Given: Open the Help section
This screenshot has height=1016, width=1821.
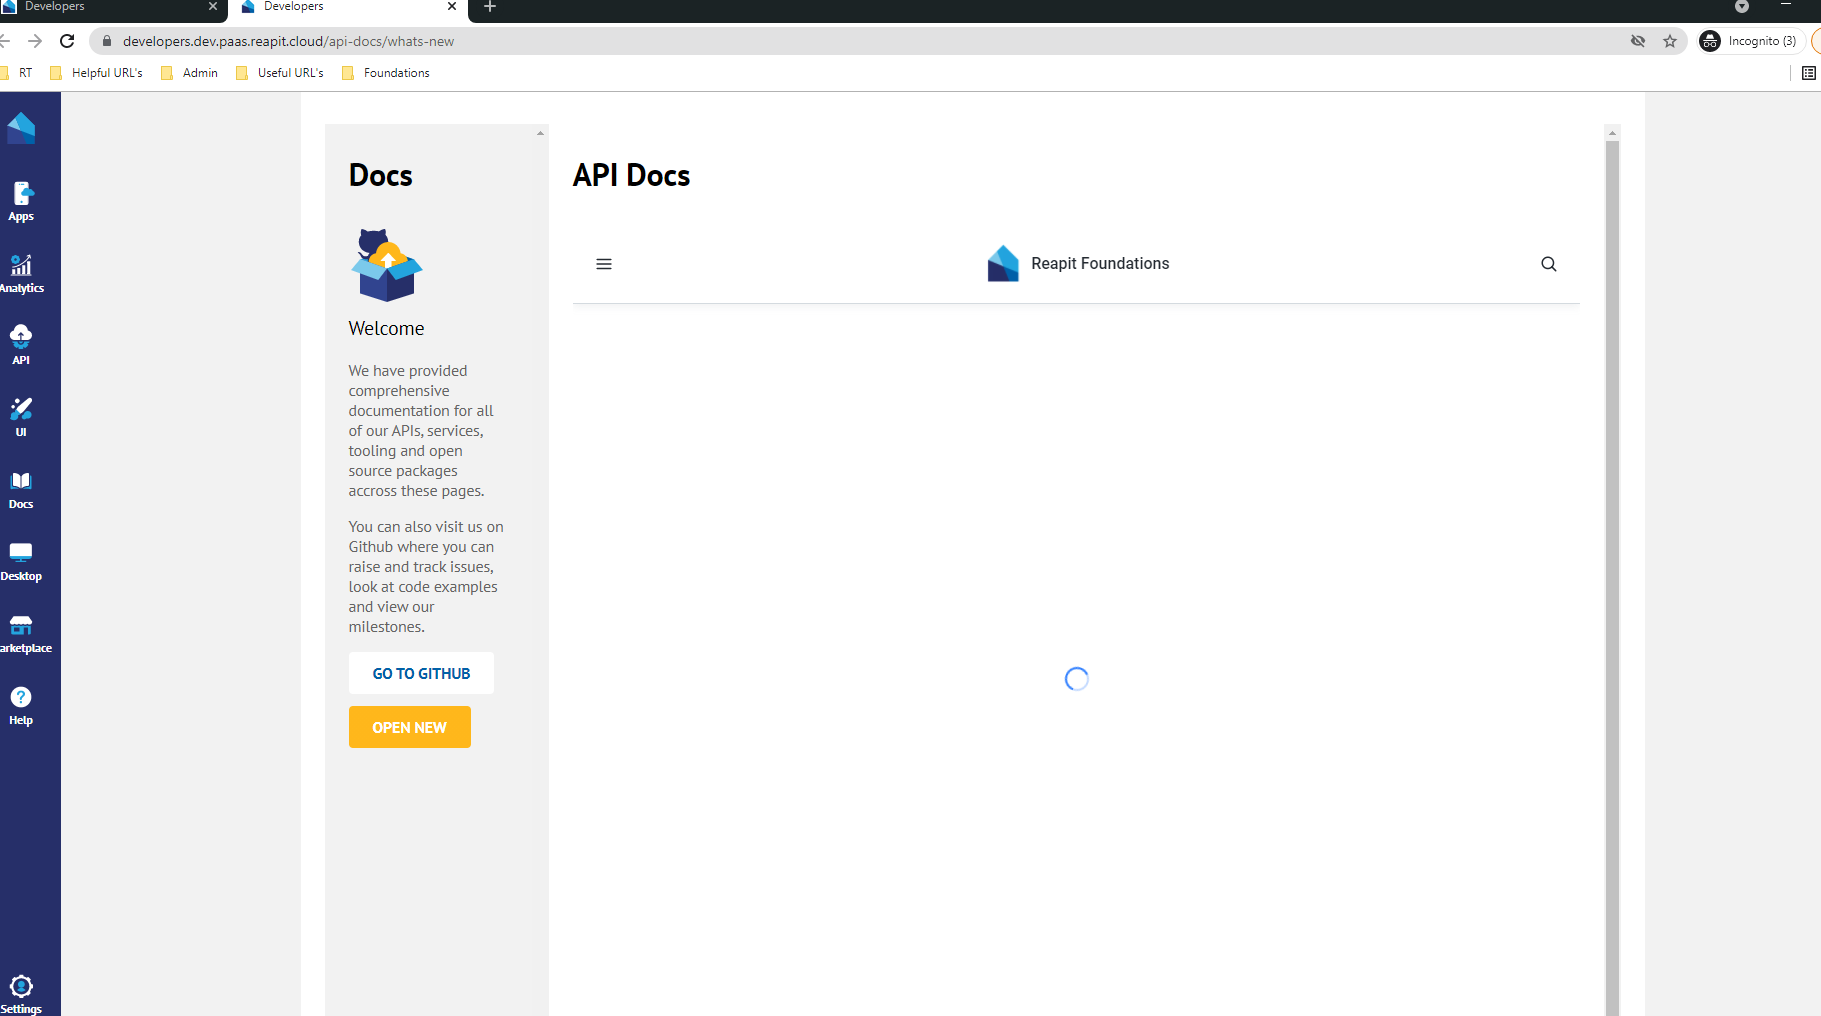Looking at the screenshot, I should coord(21,704).
